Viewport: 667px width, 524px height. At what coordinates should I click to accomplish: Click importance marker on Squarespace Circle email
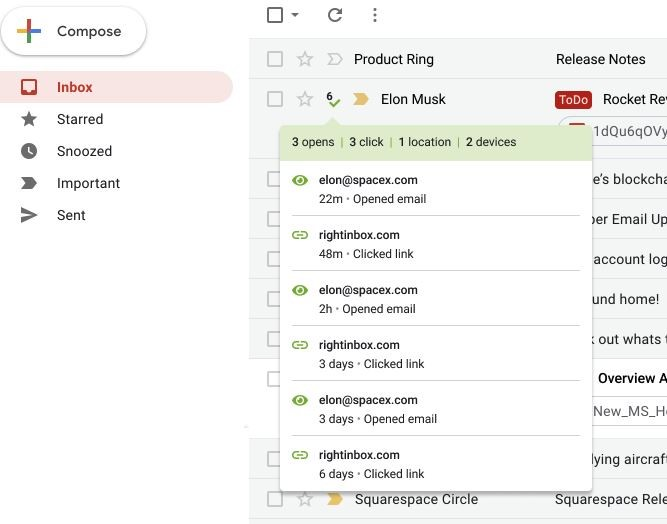(335, 499)
